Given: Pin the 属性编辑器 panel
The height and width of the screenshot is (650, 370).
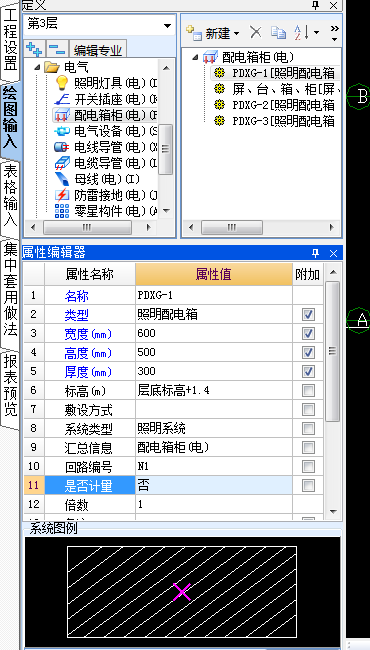Looking at the screenshot, I should tap(316, 253).
